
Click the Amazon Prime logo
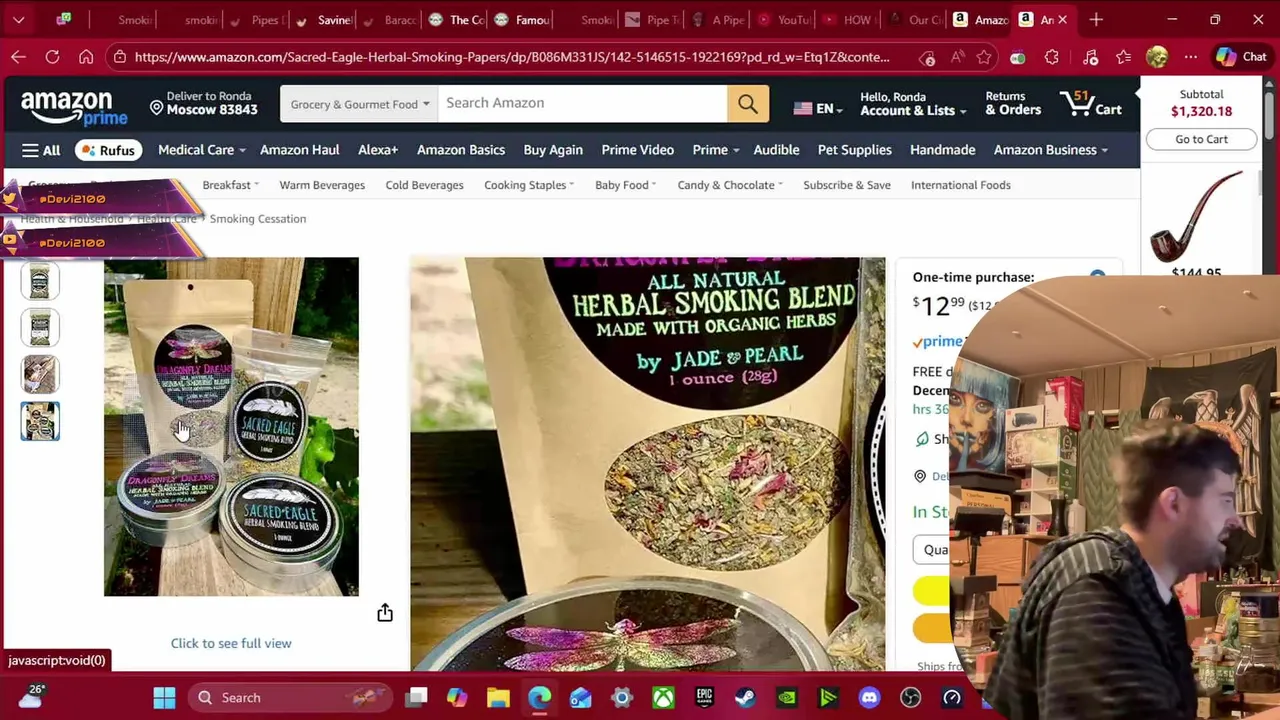(74, 107)
